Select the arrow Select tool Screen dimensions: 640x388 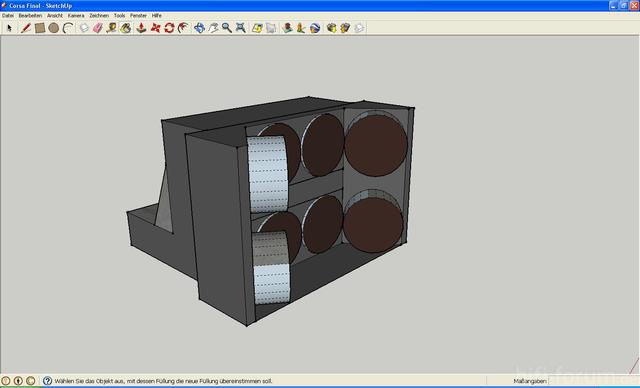click(10, 28)
